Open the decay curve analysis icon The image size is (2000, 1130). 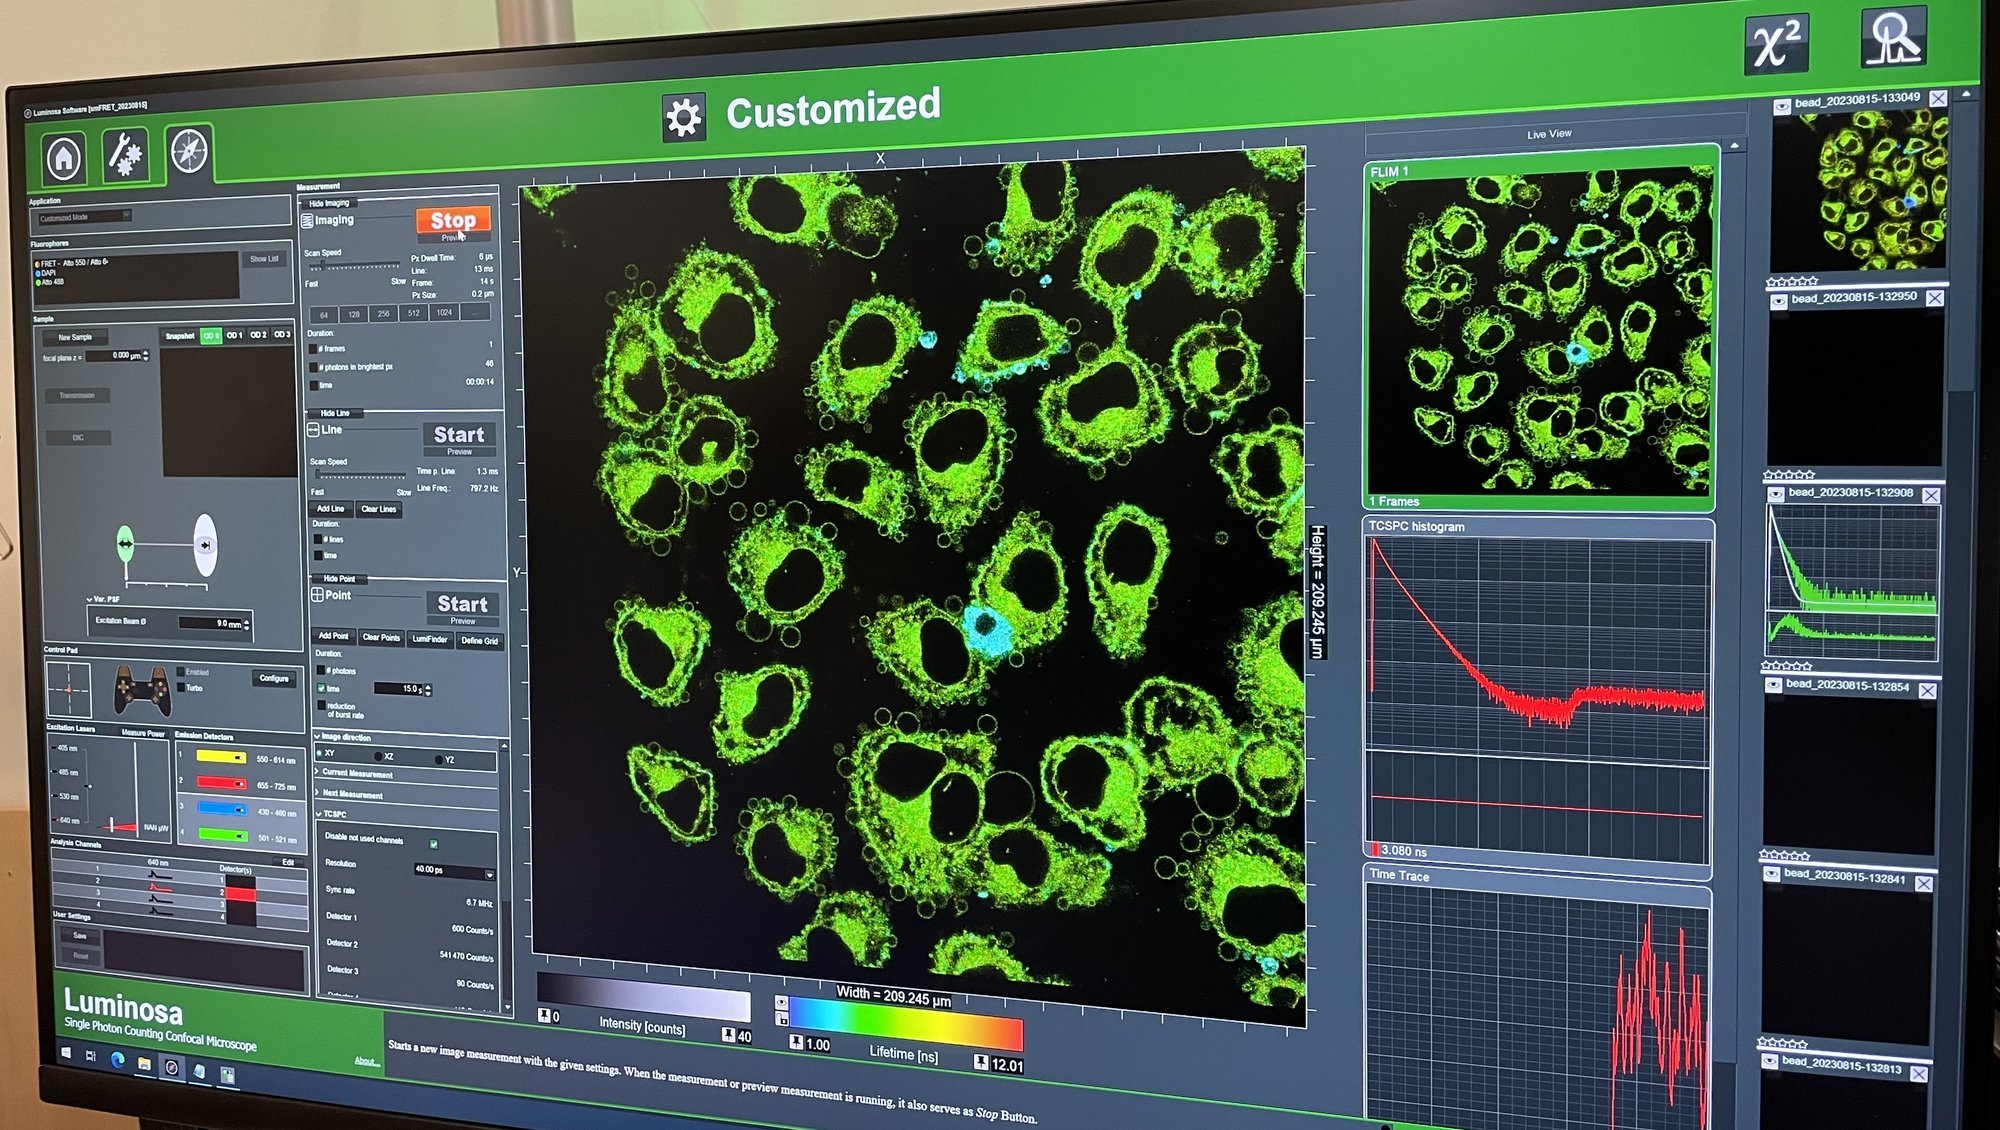[1893, 37]
